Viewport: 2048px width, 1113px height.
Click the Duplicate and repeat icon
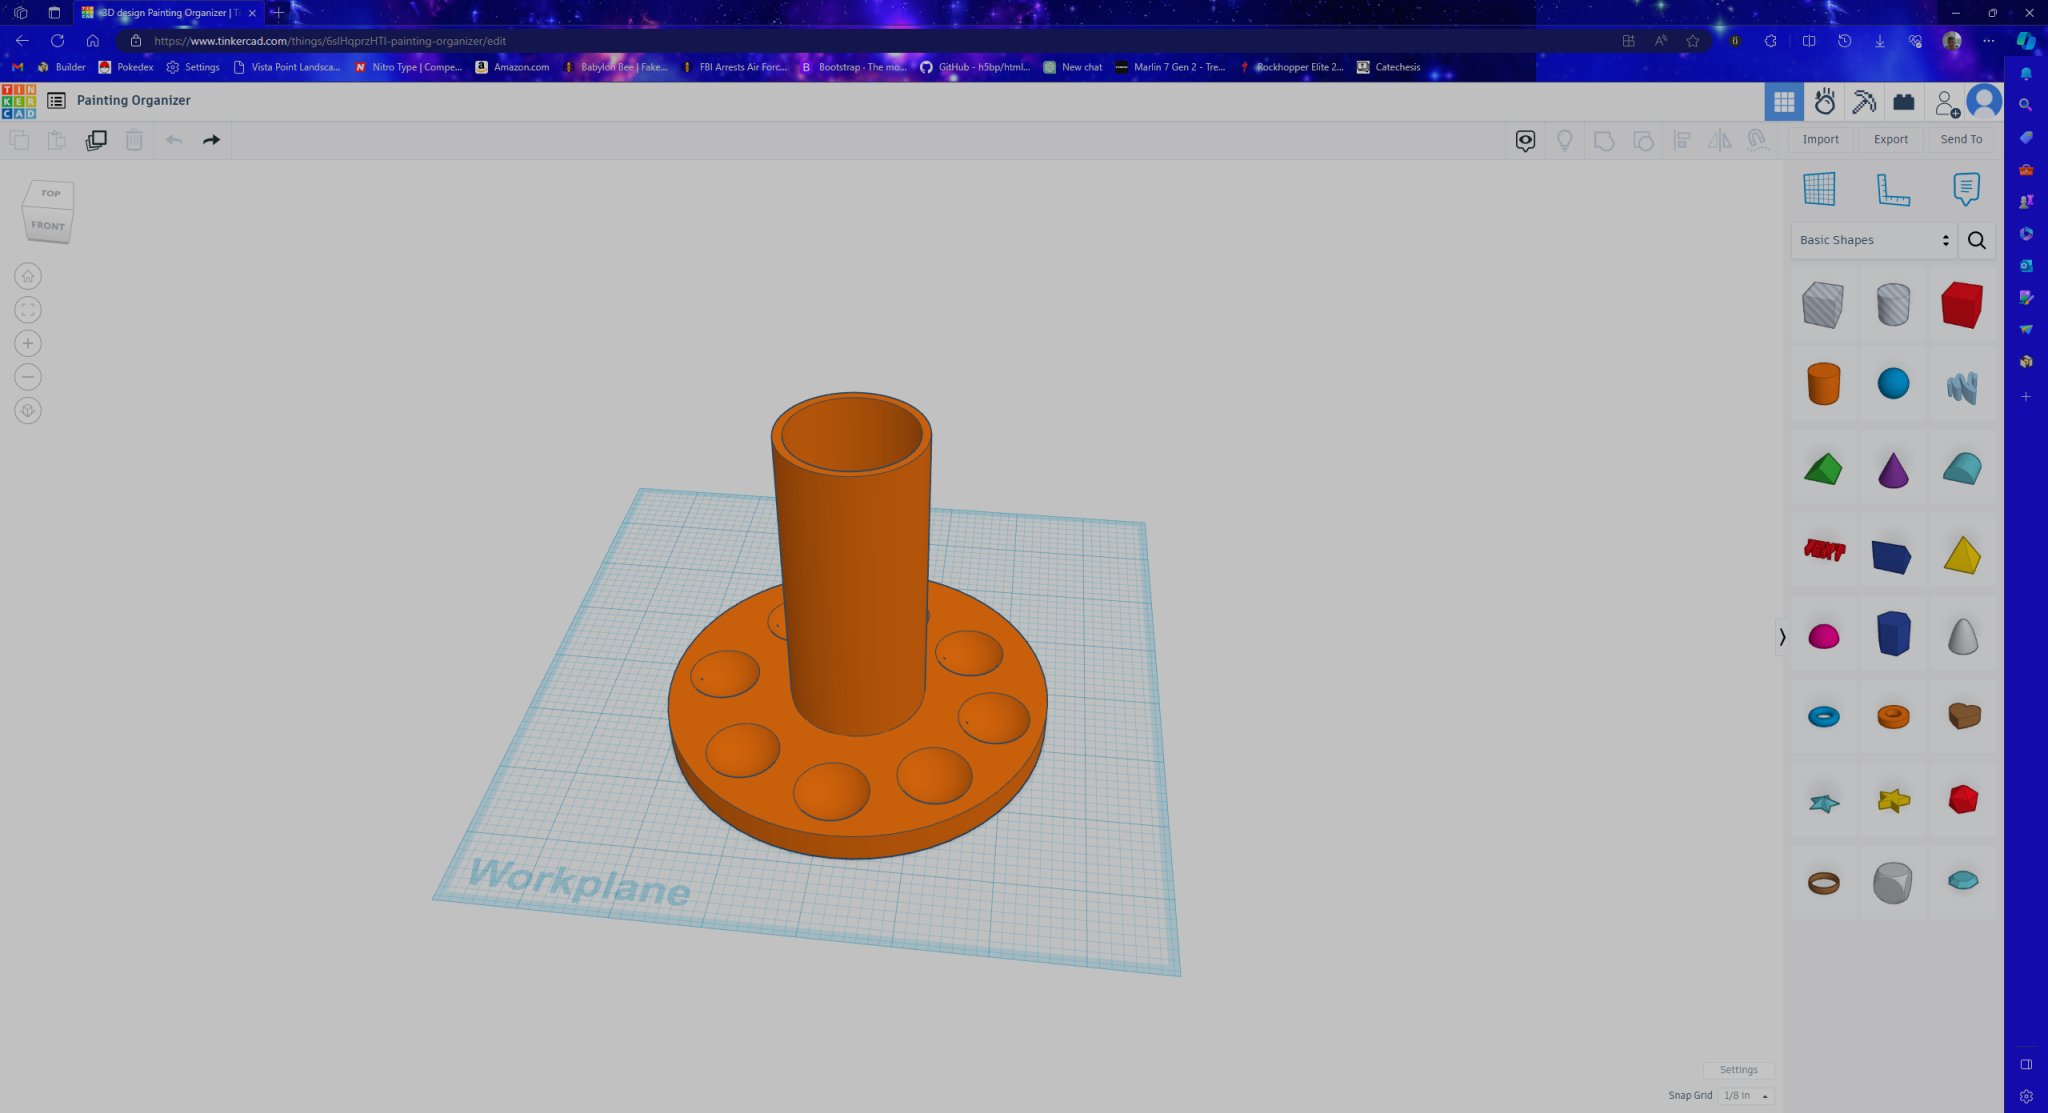(x=96, y=140)
